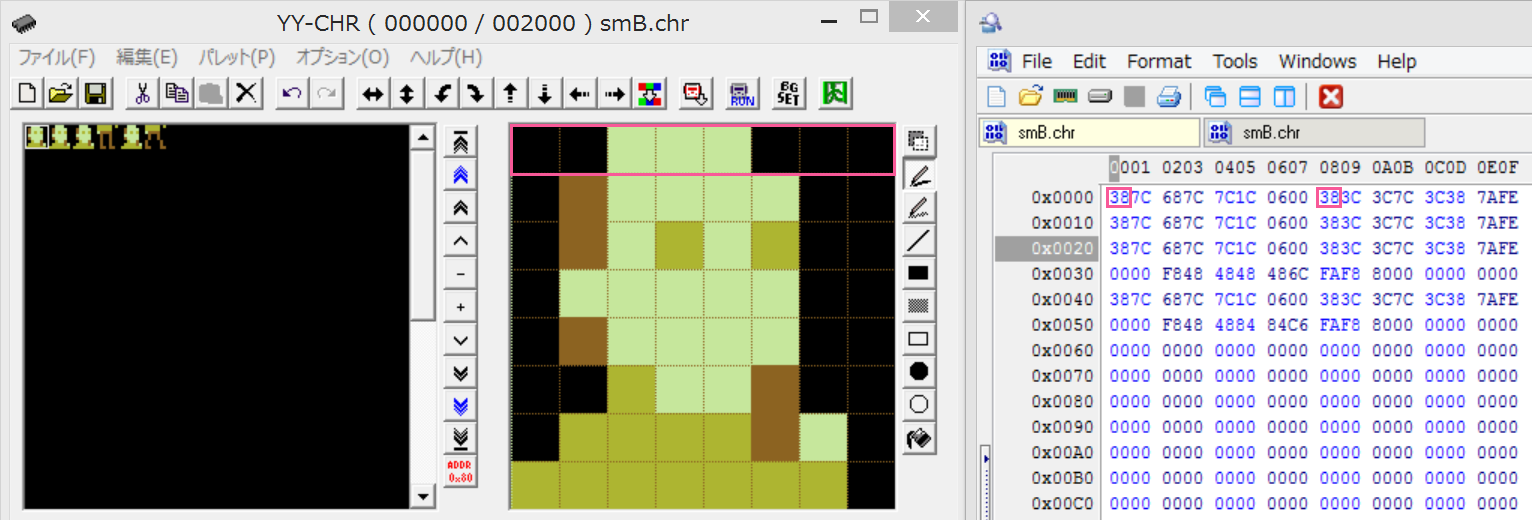Select the filled ellipse tool

(918, 372)
